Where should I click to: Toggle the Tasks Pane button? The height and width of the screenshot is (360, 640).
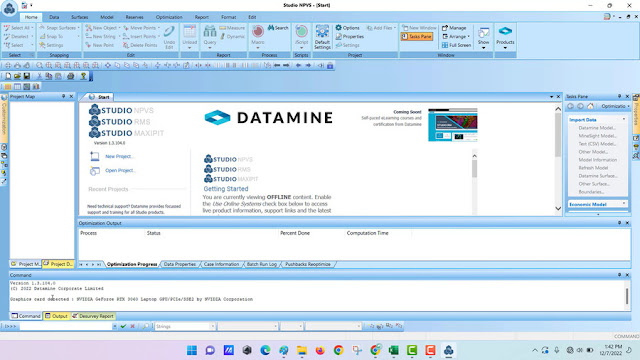point(416,36)
